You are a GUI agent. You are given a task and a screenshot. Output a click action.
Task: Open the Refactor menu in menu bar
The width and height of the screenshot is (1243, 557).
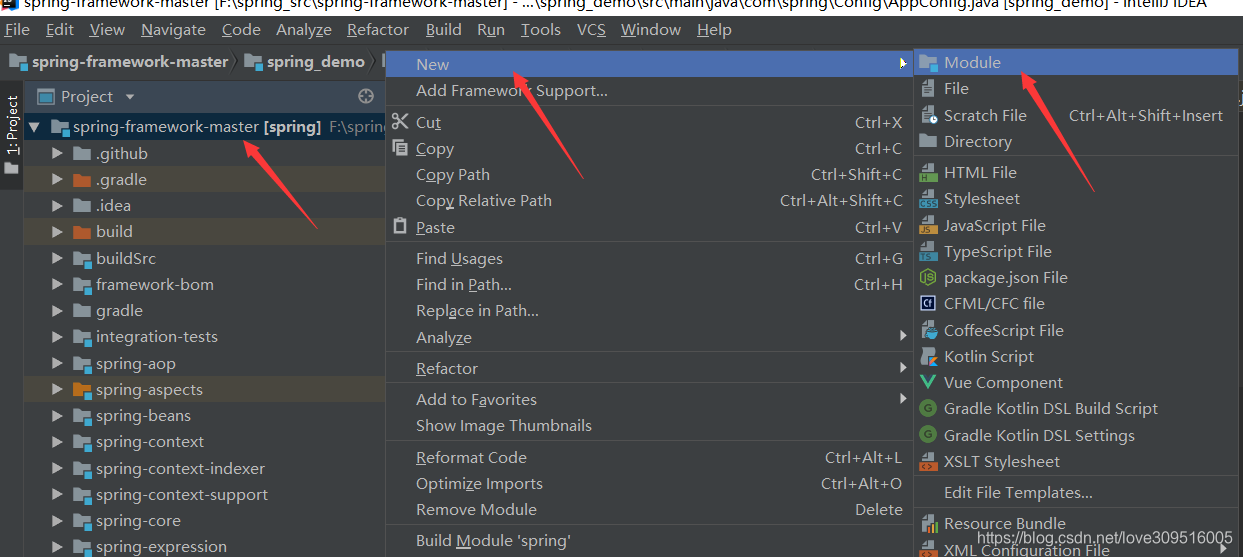378,30
